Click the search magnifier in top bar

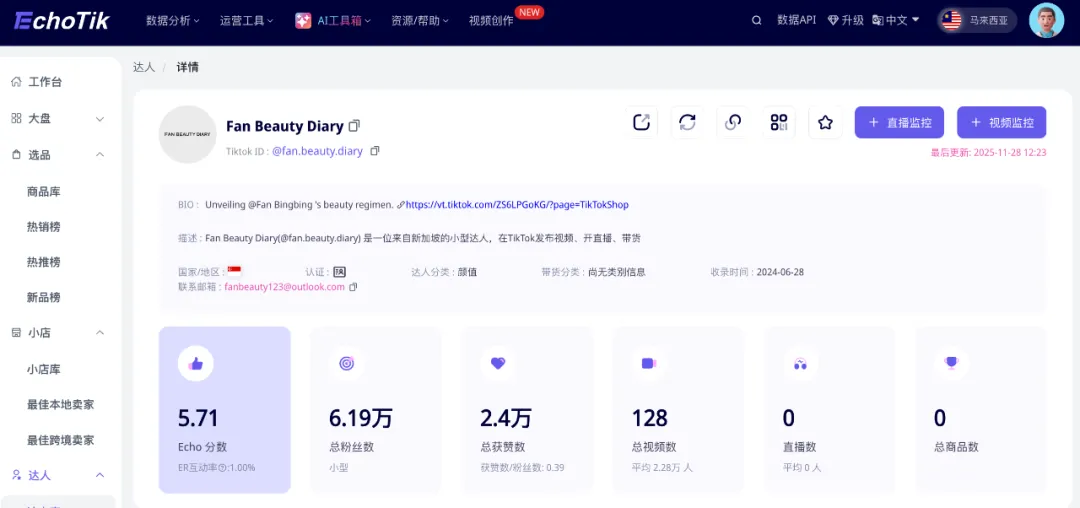coord(756,20)
